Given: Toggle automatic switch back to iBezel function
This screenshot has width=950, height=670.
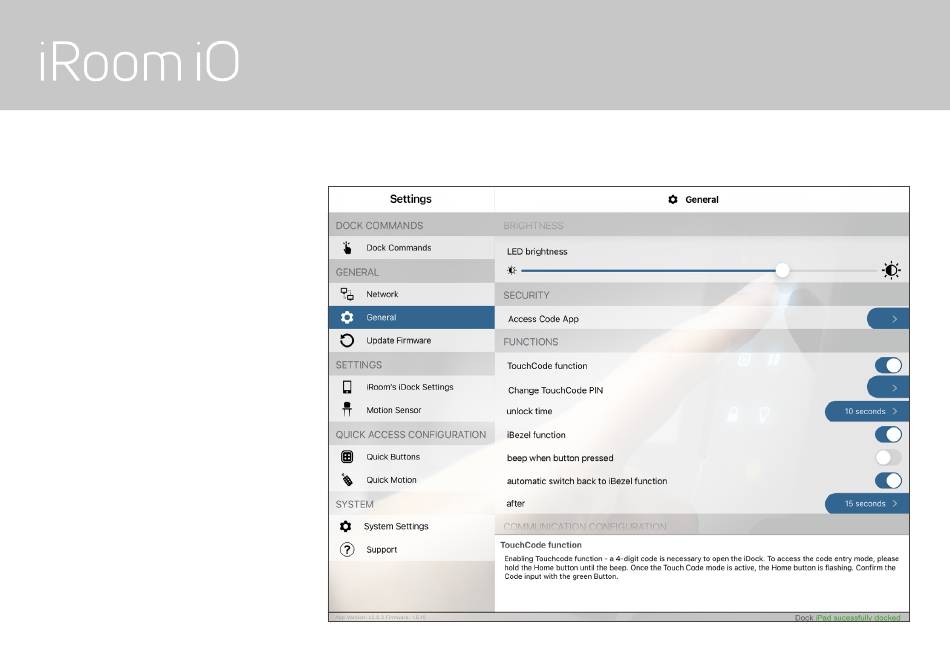Looking at the screenshot, I should (x=888, y=481).
